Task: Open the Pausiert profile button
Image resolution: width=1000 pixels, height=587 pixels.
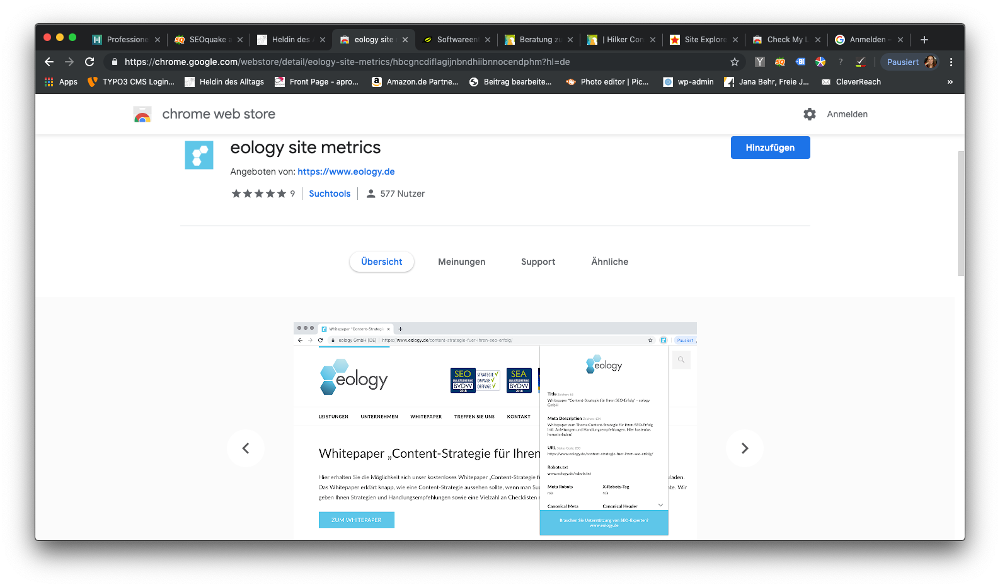Action: click(910, 62)
